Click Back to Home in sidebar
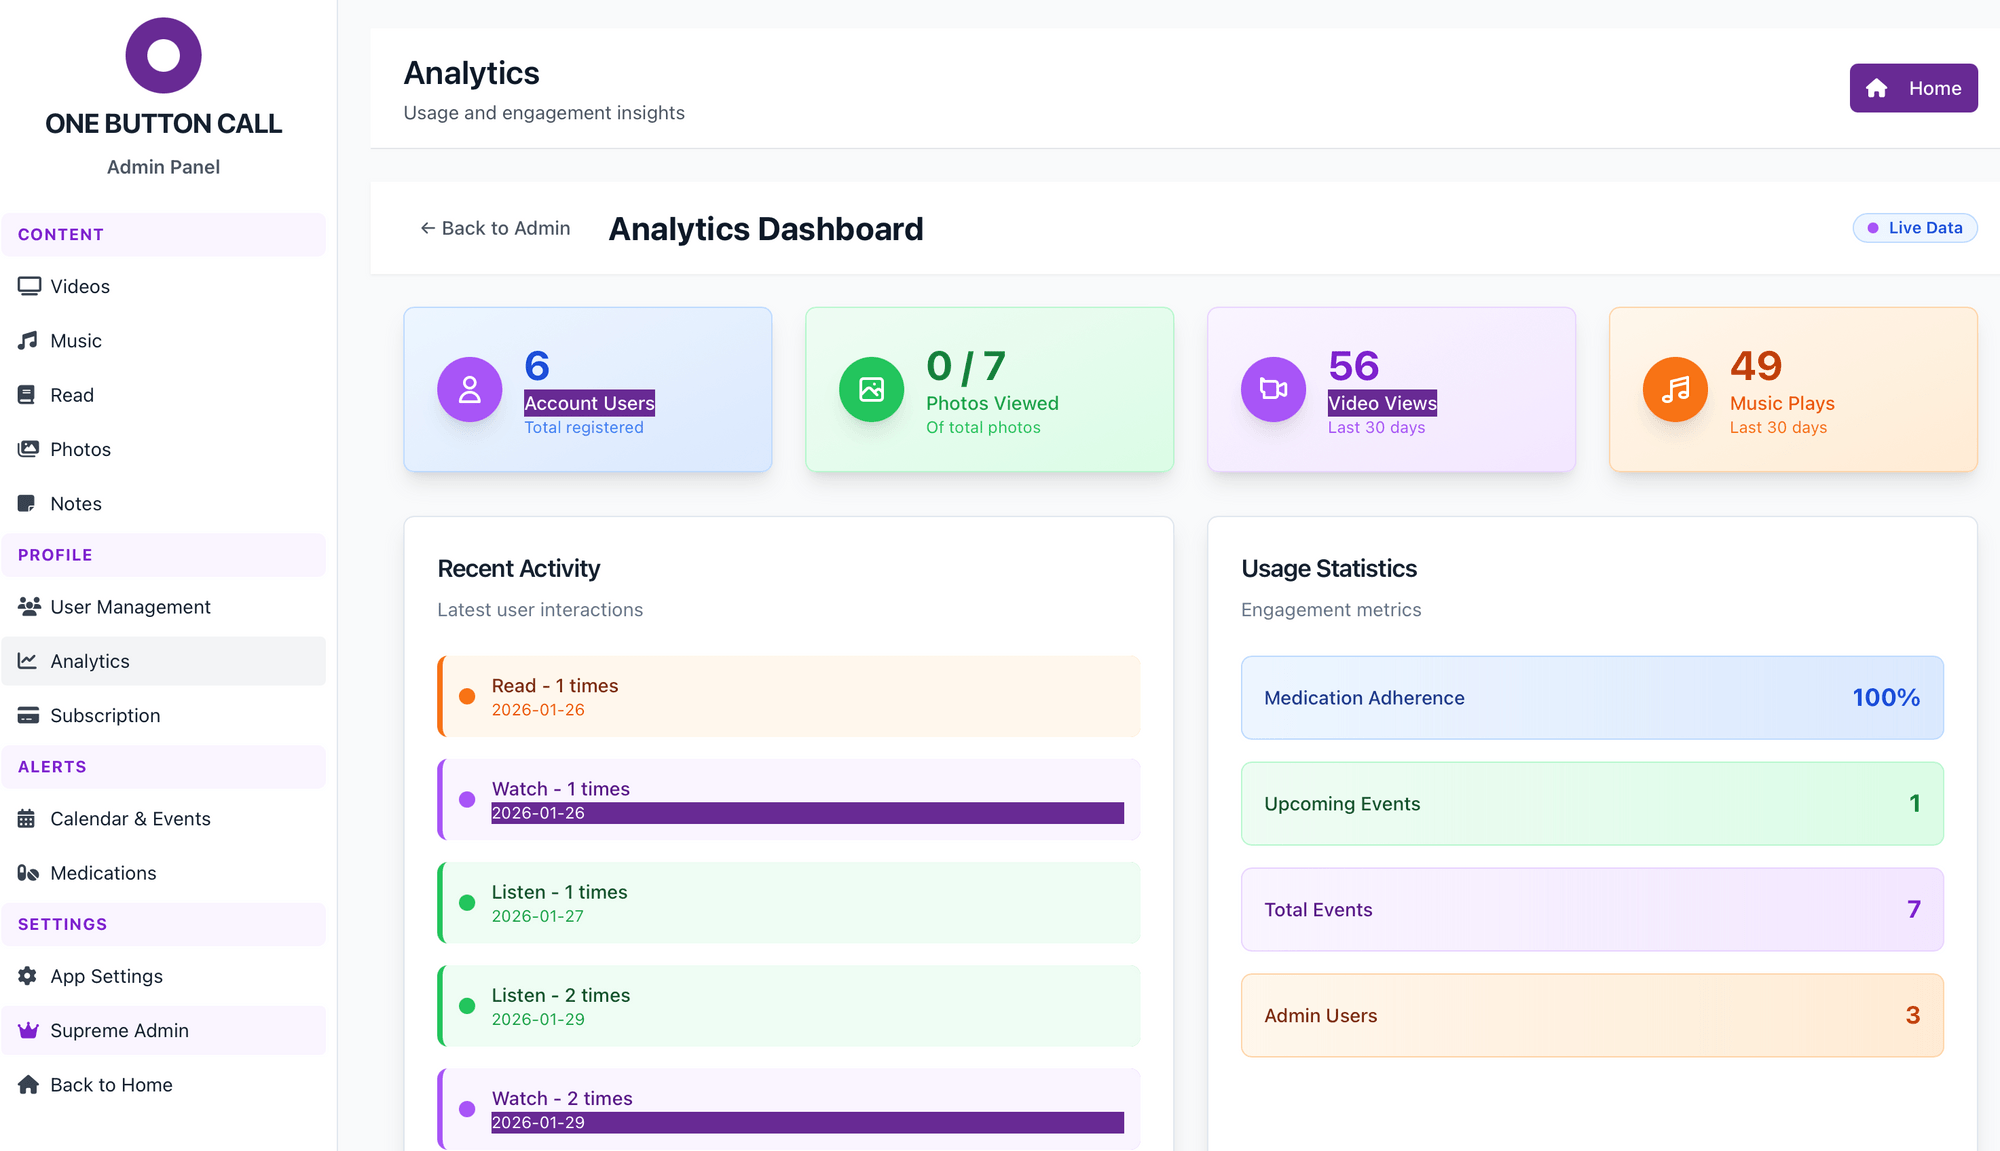 [111, 1085]
